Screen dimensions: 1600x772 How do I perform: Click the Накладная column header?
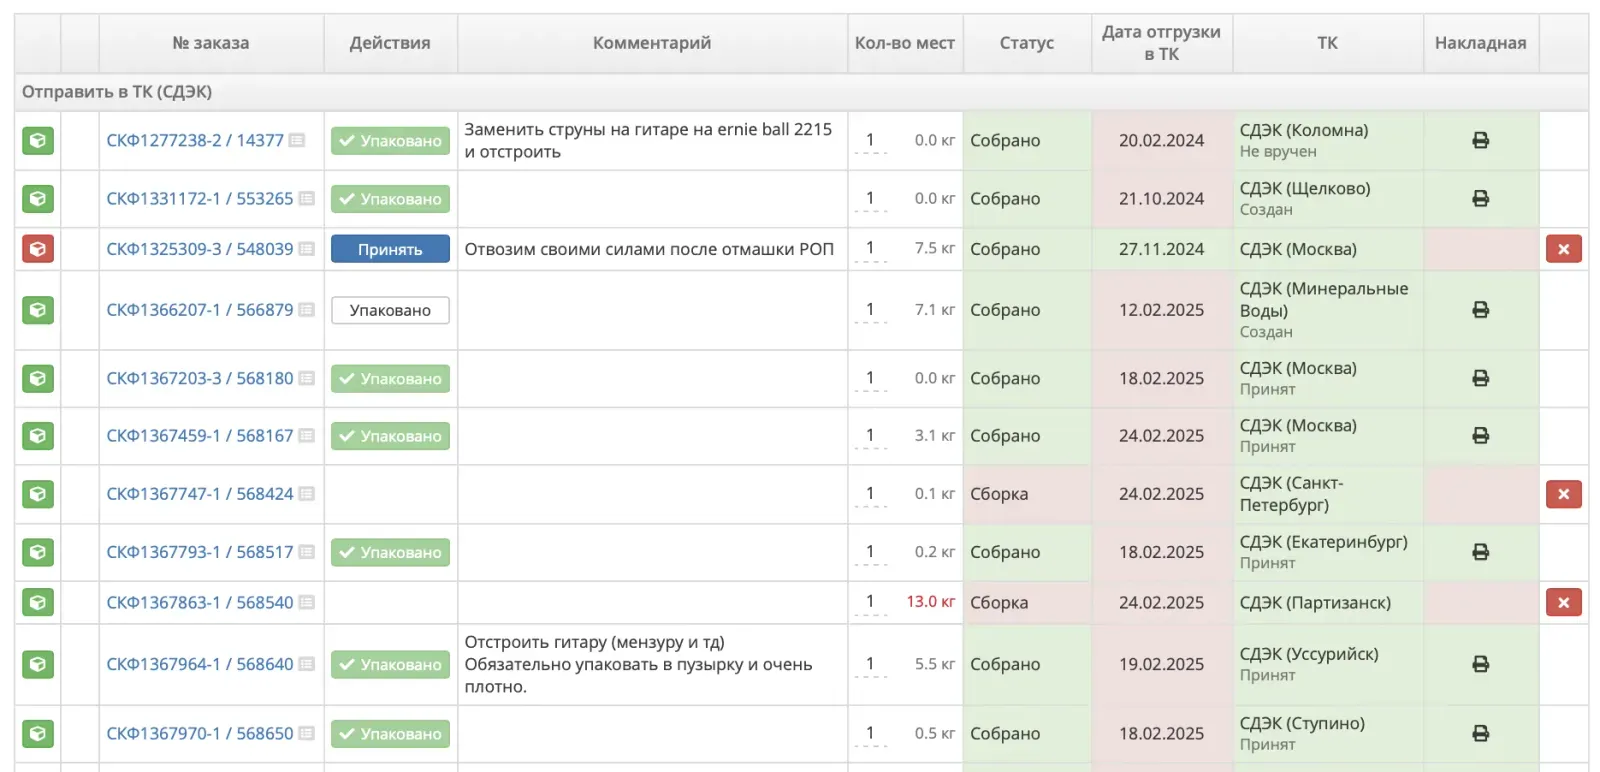1480,43
